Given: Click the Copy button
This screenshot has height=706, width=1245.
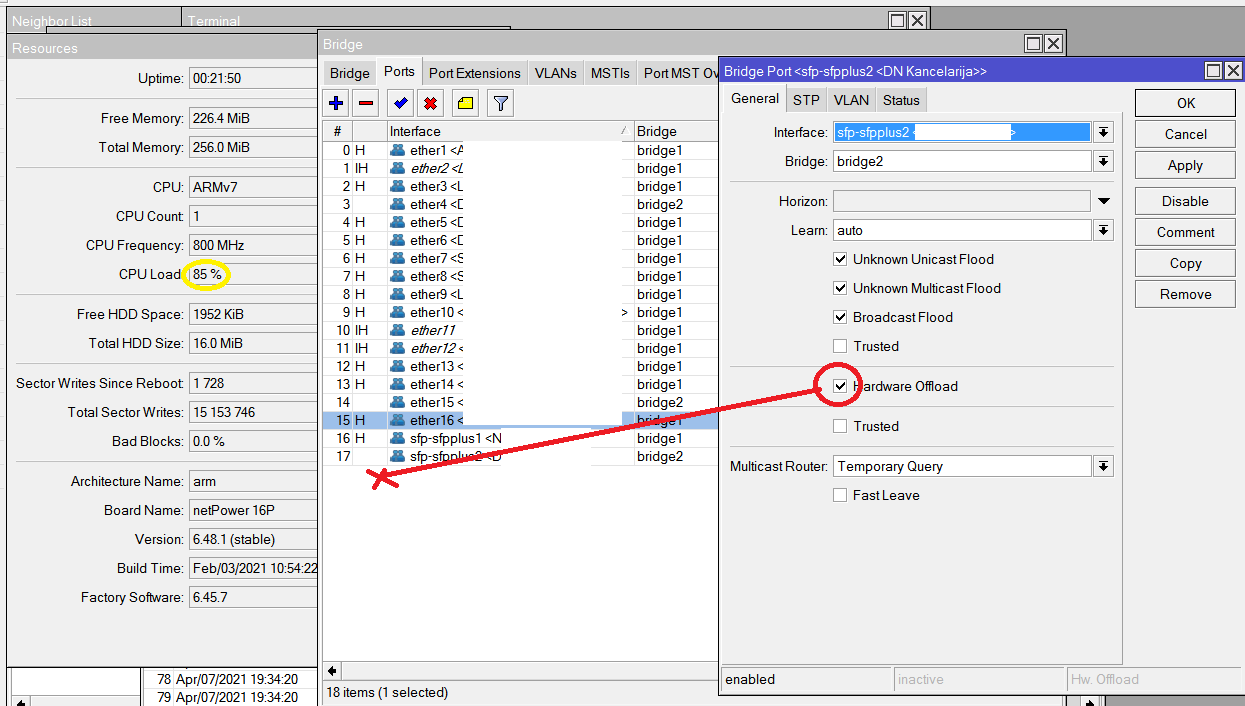Looking at the screenshot, I should 1186,263.
